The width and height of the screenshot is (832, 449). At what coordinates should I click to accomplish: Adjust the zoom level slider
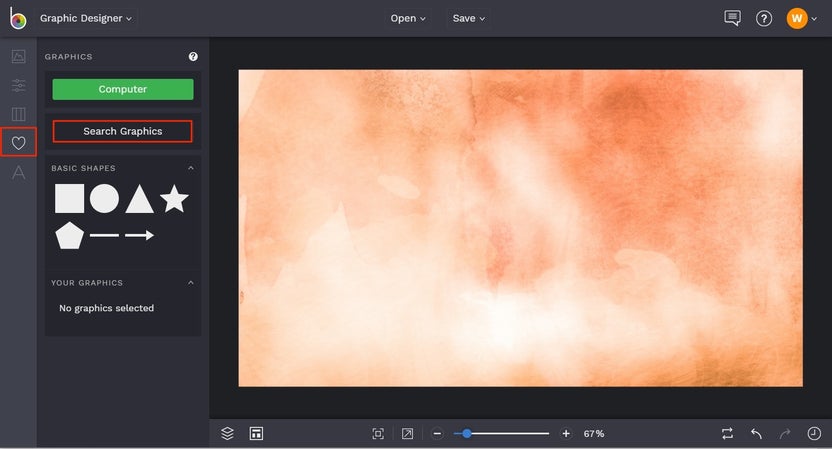[x=501, y=434]
